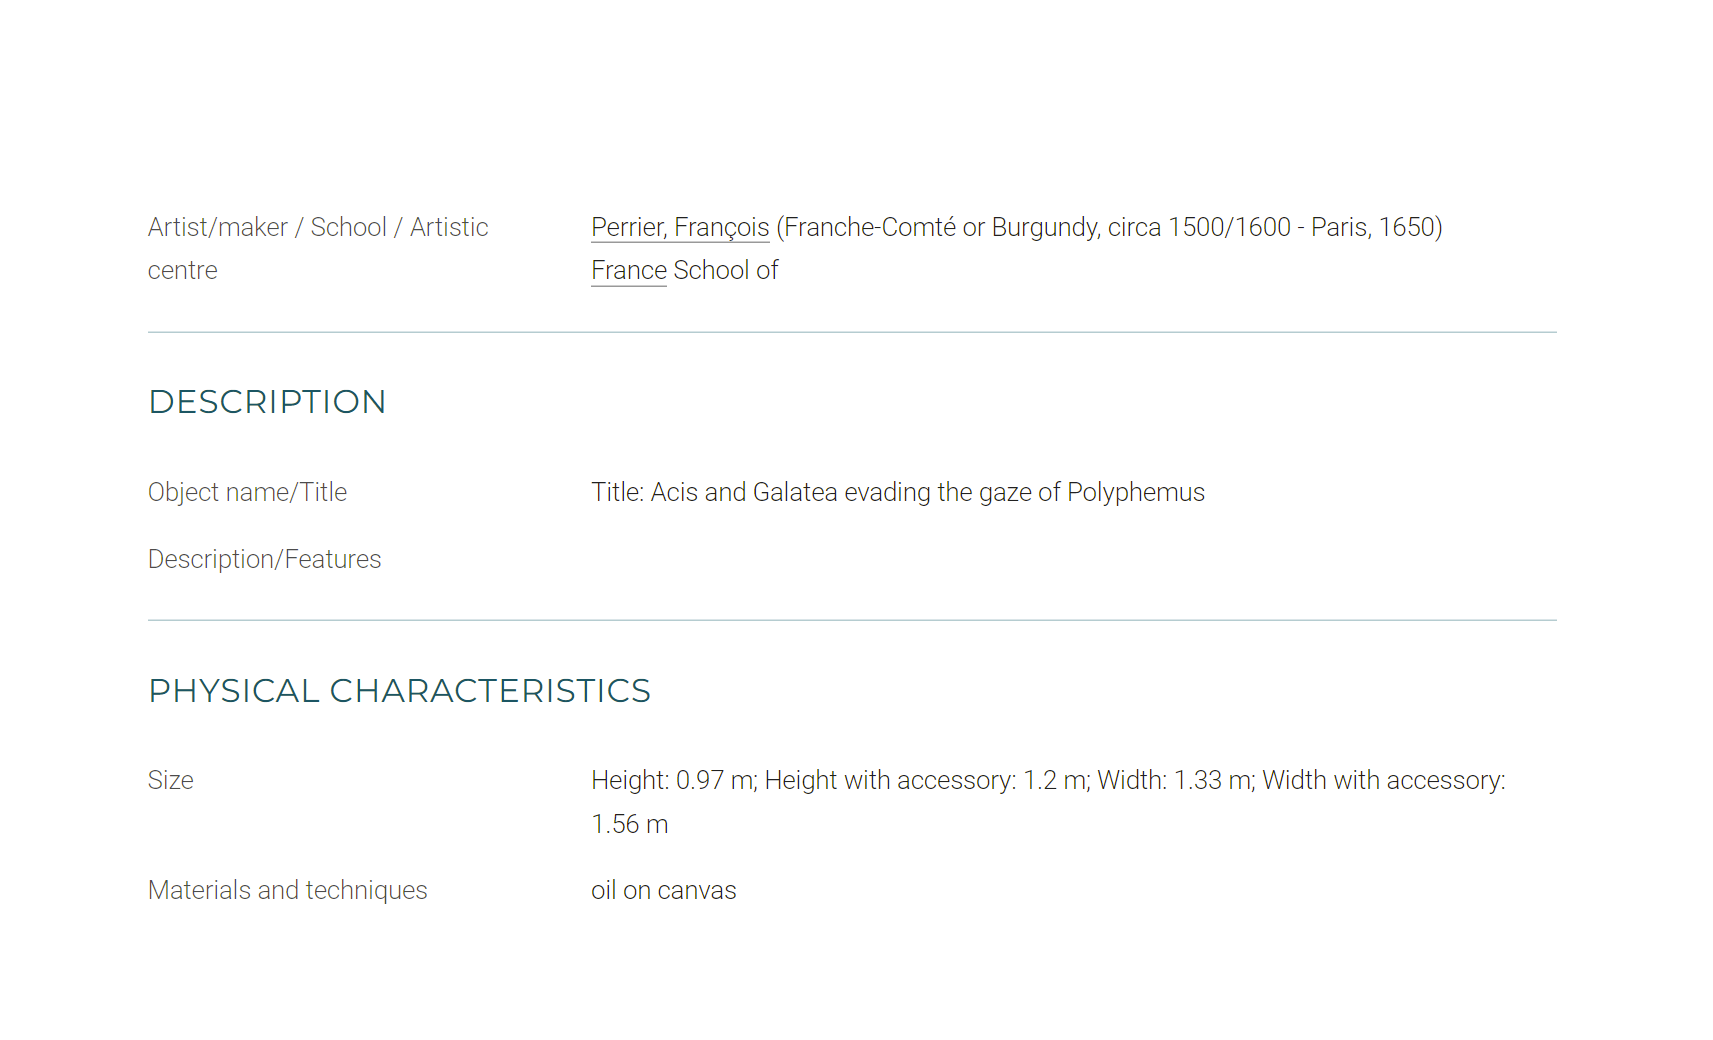Open the Perrier, François artist link
This screenshot has height=1040, width=1713.
pos(680,228)
